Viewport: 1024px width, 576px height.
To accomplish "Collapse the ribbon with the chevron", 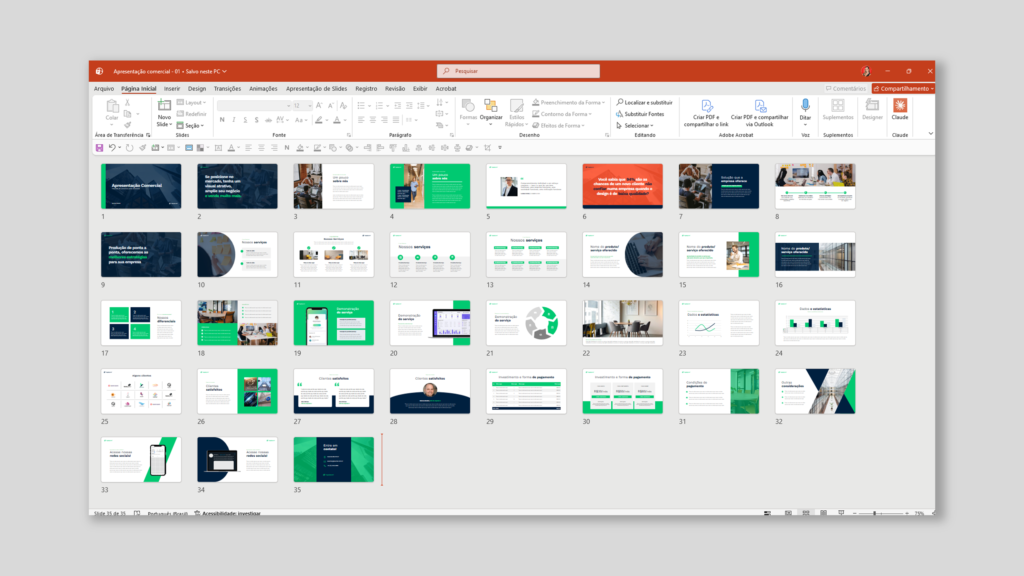I will pos(931,134).
